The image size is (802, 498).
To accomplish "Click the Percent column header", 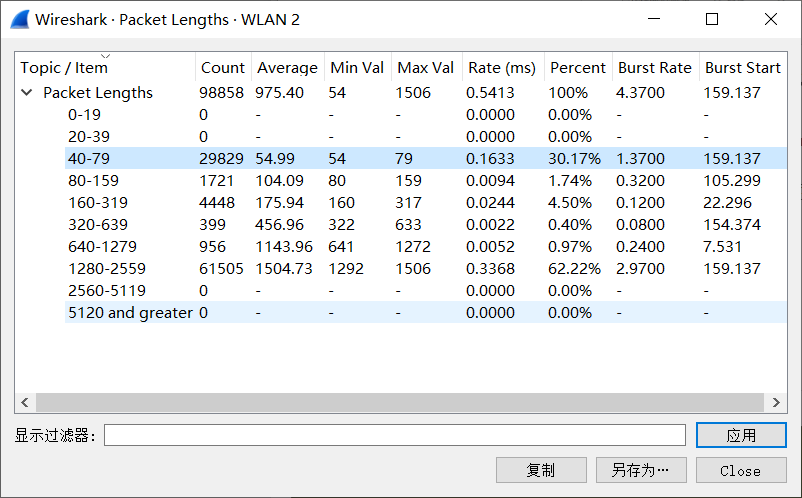I will point(577,68).
